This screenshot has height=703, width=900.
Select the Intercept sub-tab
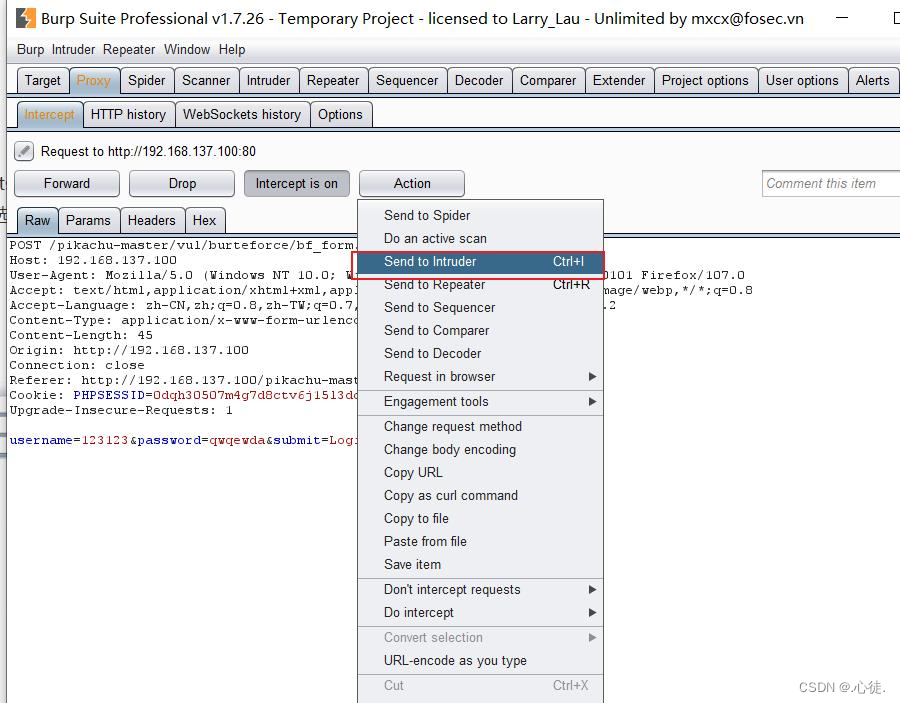(49, 115)
